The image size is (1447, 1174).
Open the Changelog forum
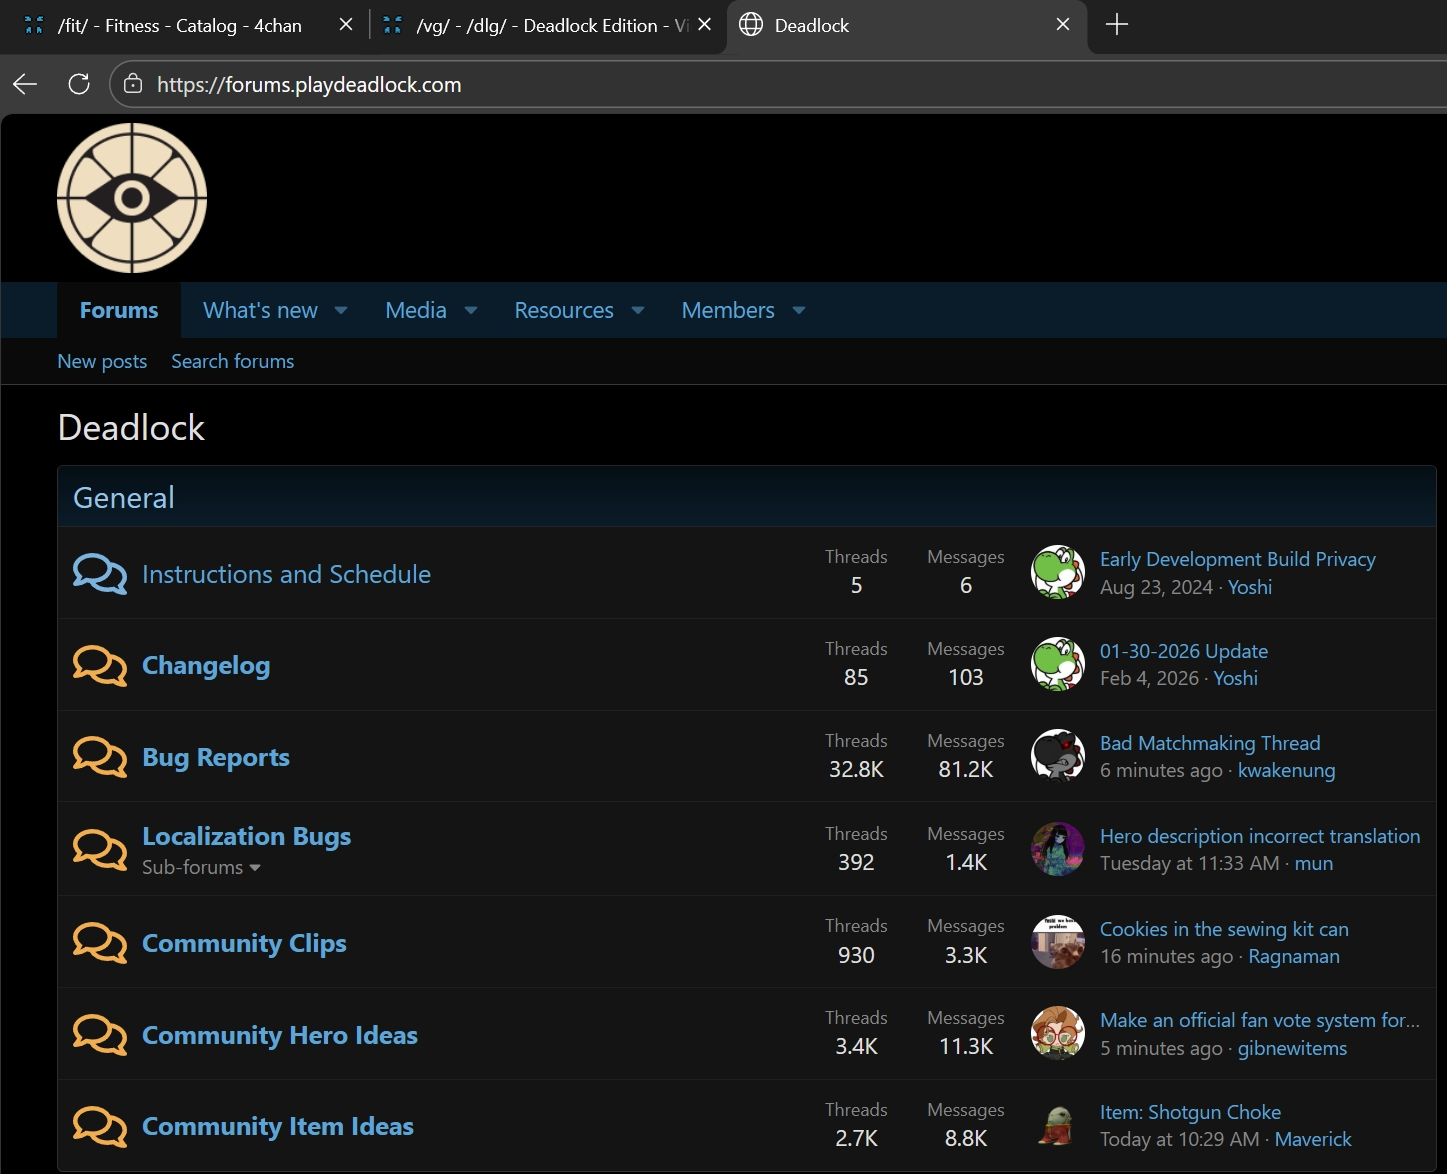coord(206,666)
